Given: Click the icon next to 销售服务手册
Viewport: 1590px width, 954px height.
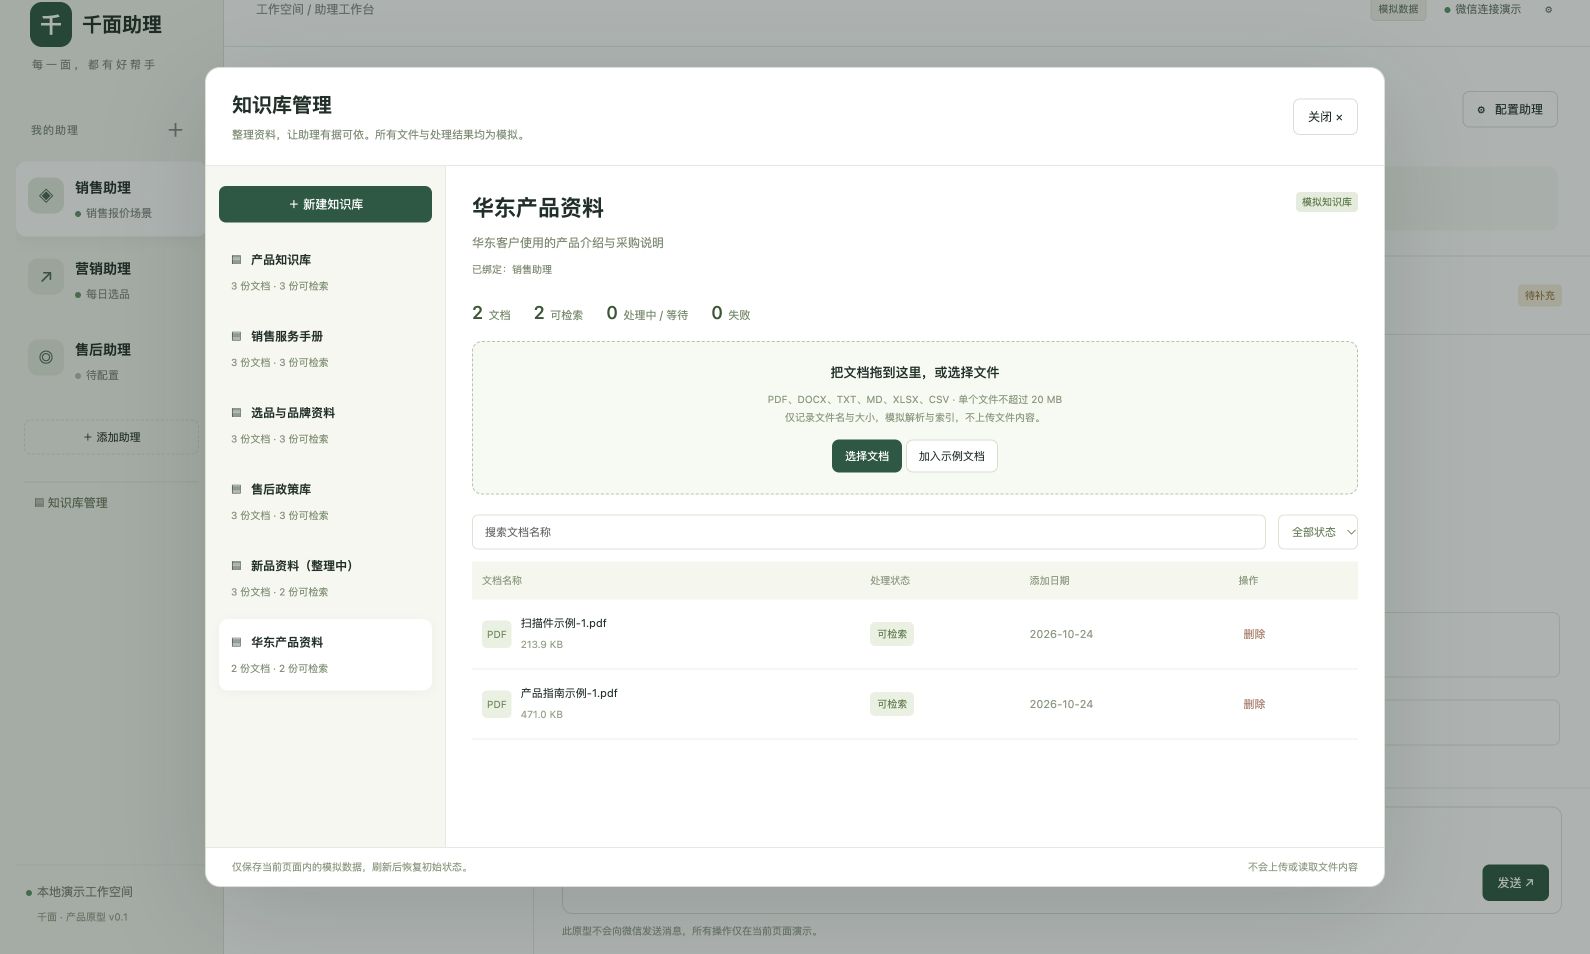Looking at the screenshot, I should click(x=237, y=336).
